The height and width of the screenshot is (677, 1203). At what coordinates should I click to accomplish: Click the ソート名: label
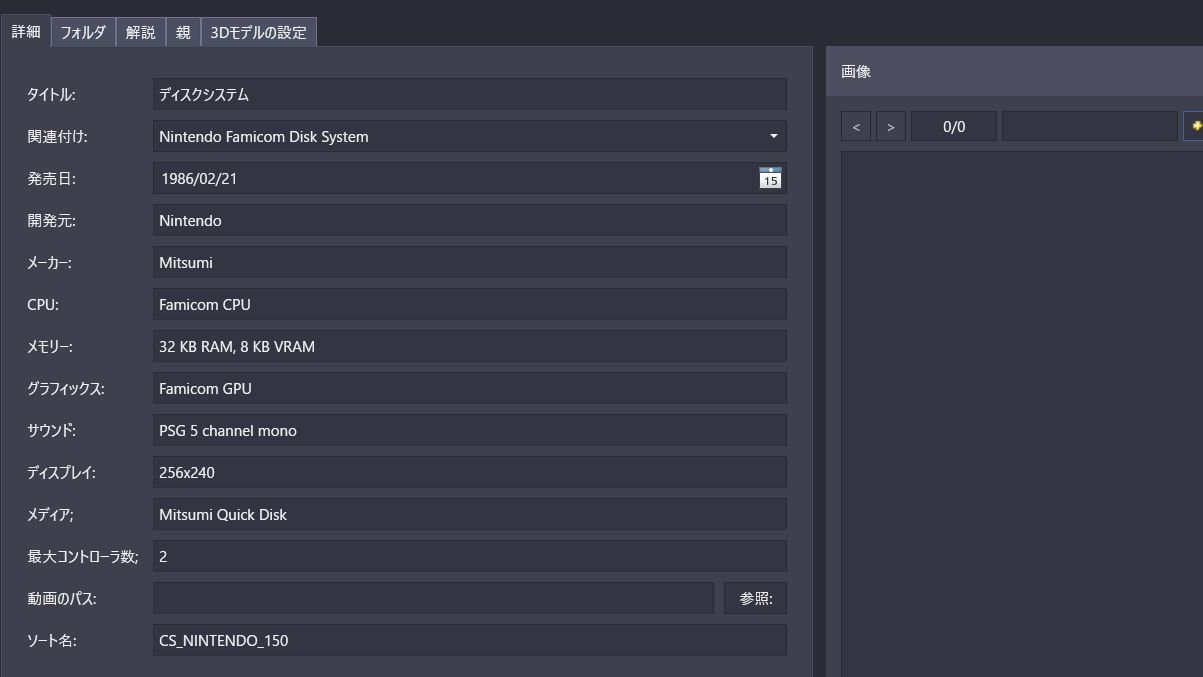pos(52,641)
